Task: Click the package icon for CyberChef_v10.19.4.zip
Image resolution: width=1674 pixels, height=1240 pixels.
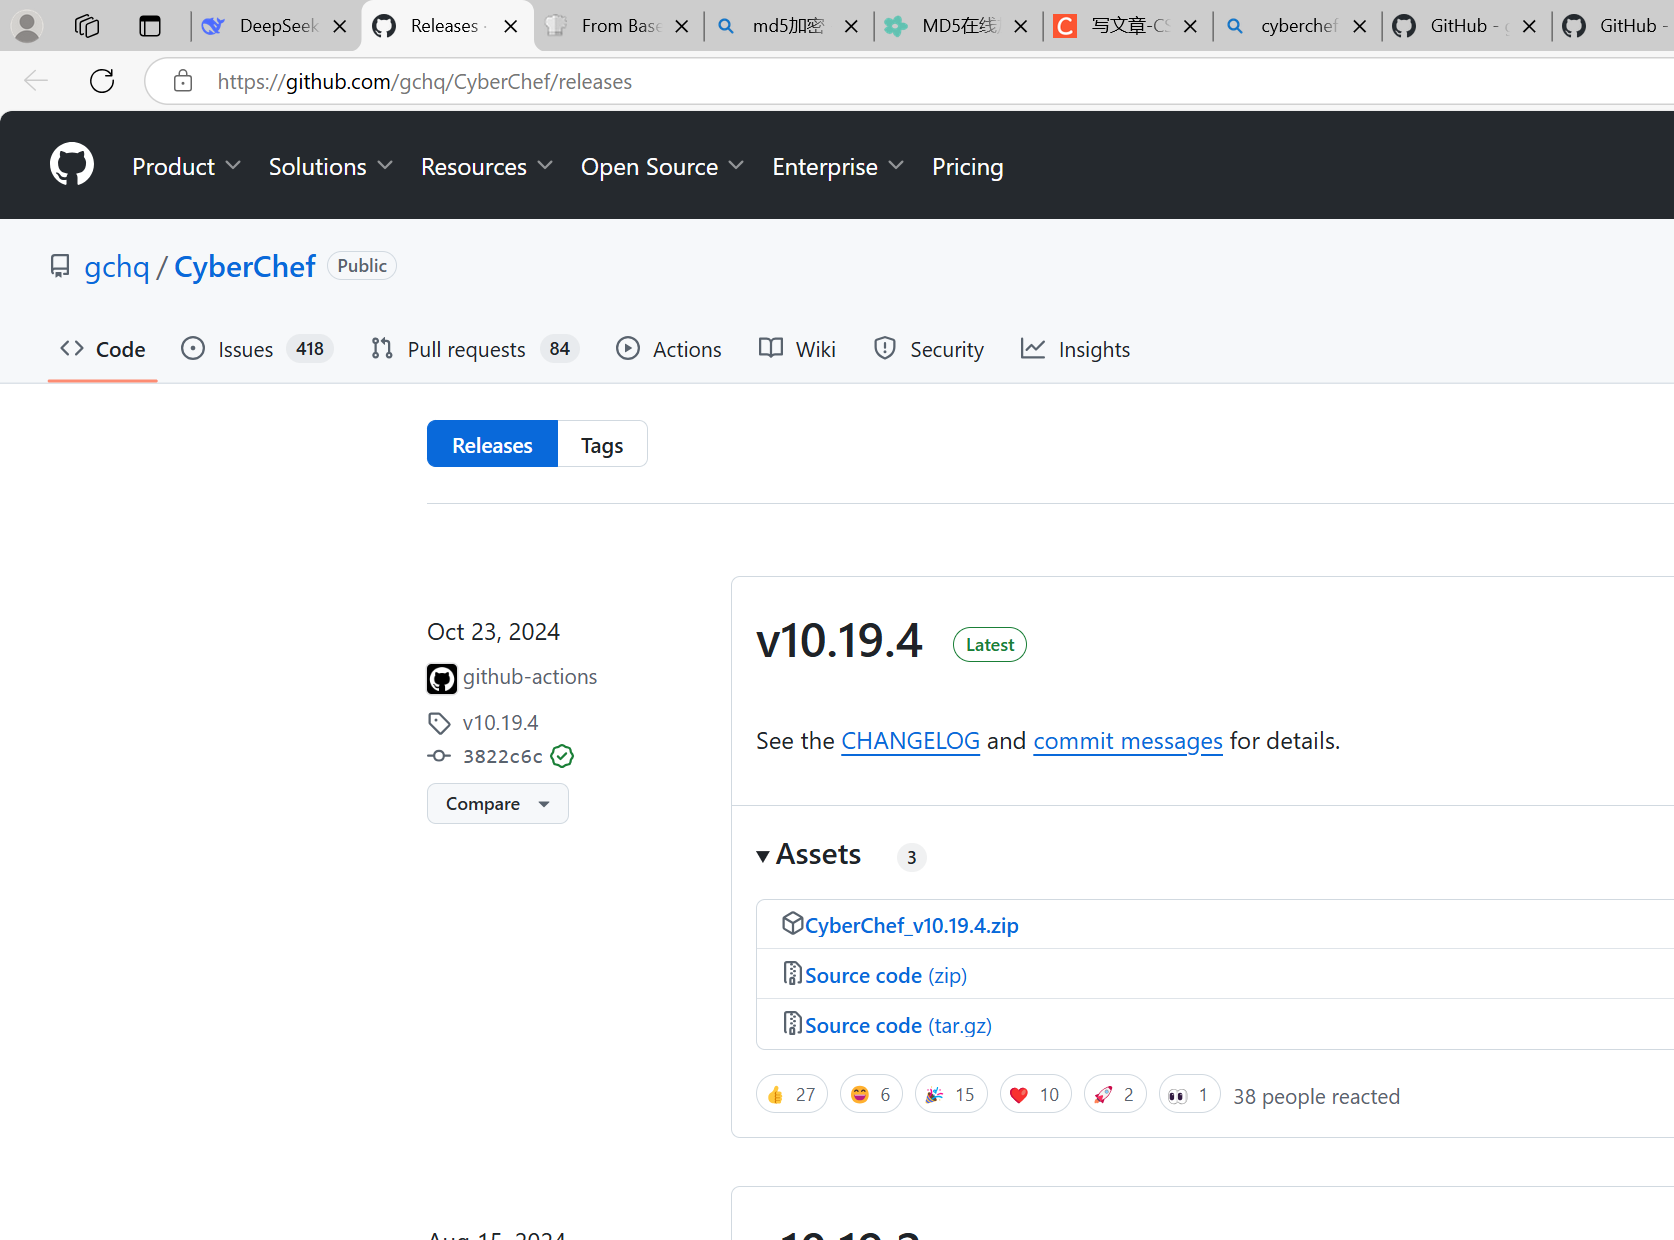Action: pyautogui.click(x=792, y=923)
